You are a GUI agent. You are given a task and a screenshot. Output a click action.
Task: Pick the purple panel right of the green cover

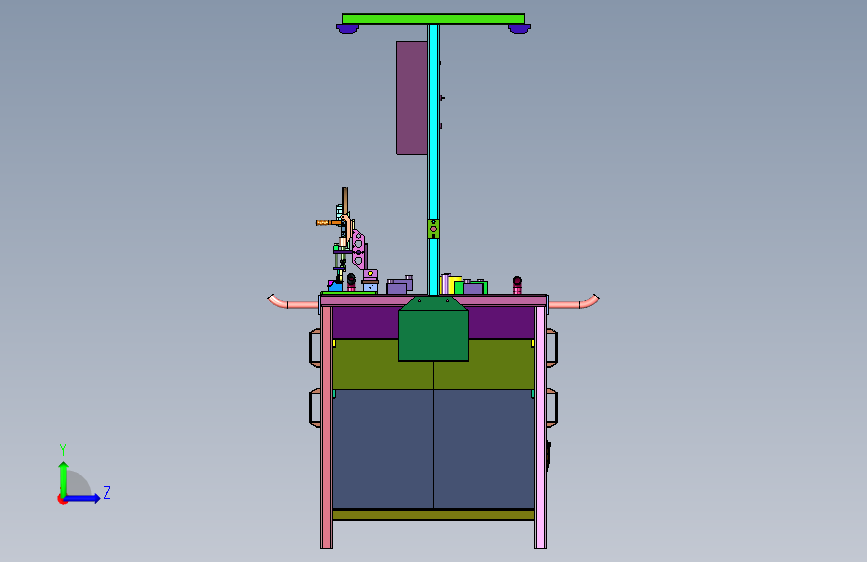pos(502,323)
